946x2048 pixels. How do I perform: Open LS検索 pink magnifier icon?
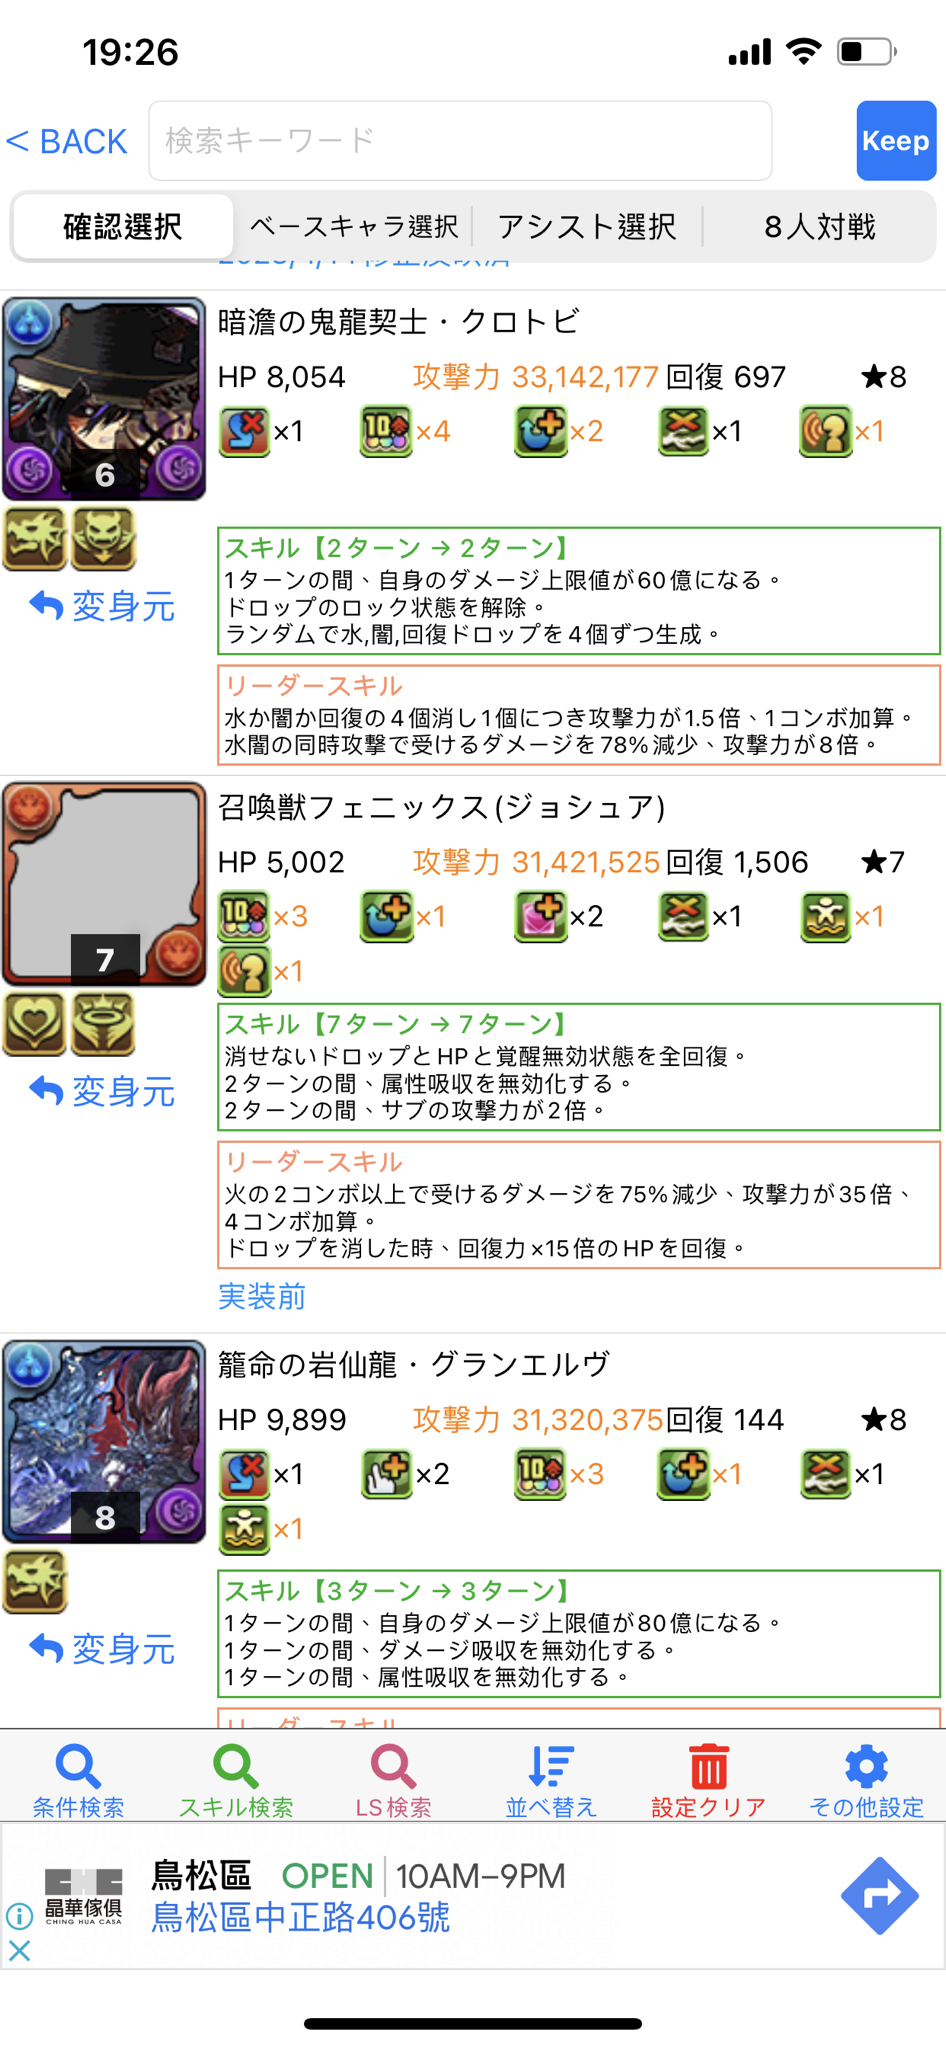click(x=393, y=1767)
